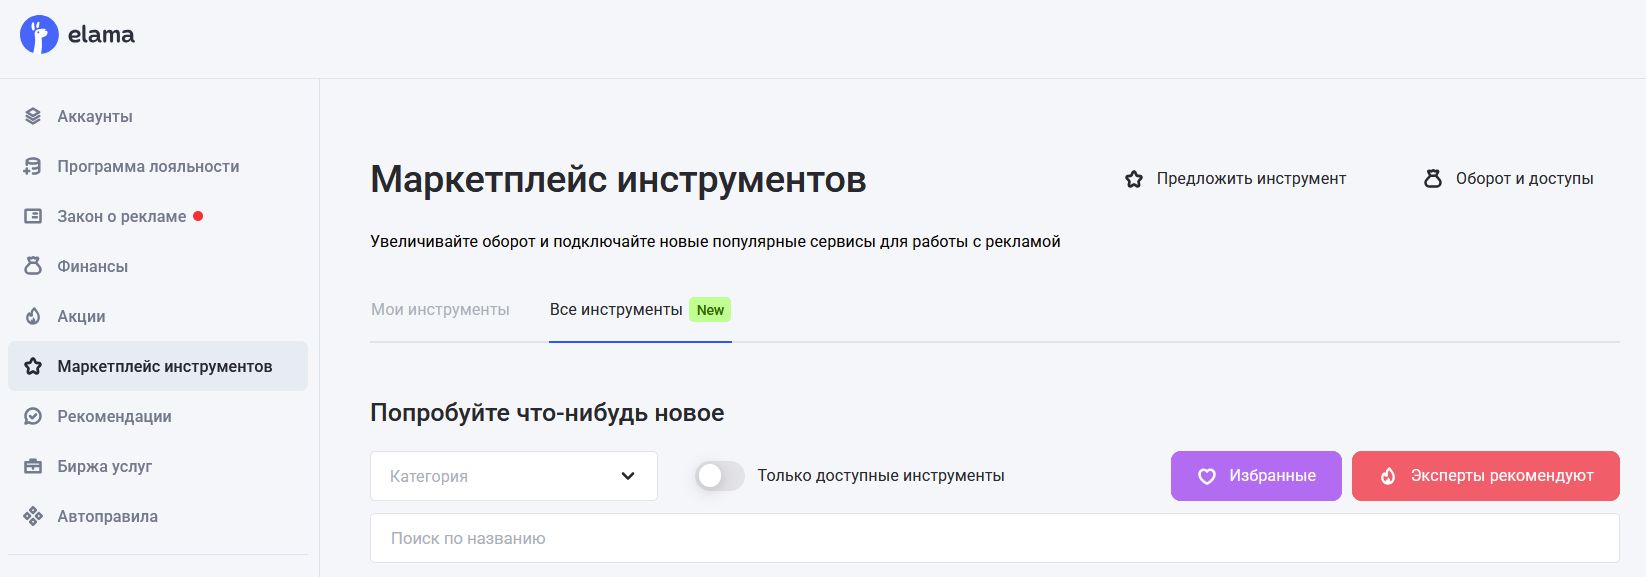Click the star icon beside Предложить инструмент
The height and width of the screenshot is (577, 1646).
pos(1134,179)
